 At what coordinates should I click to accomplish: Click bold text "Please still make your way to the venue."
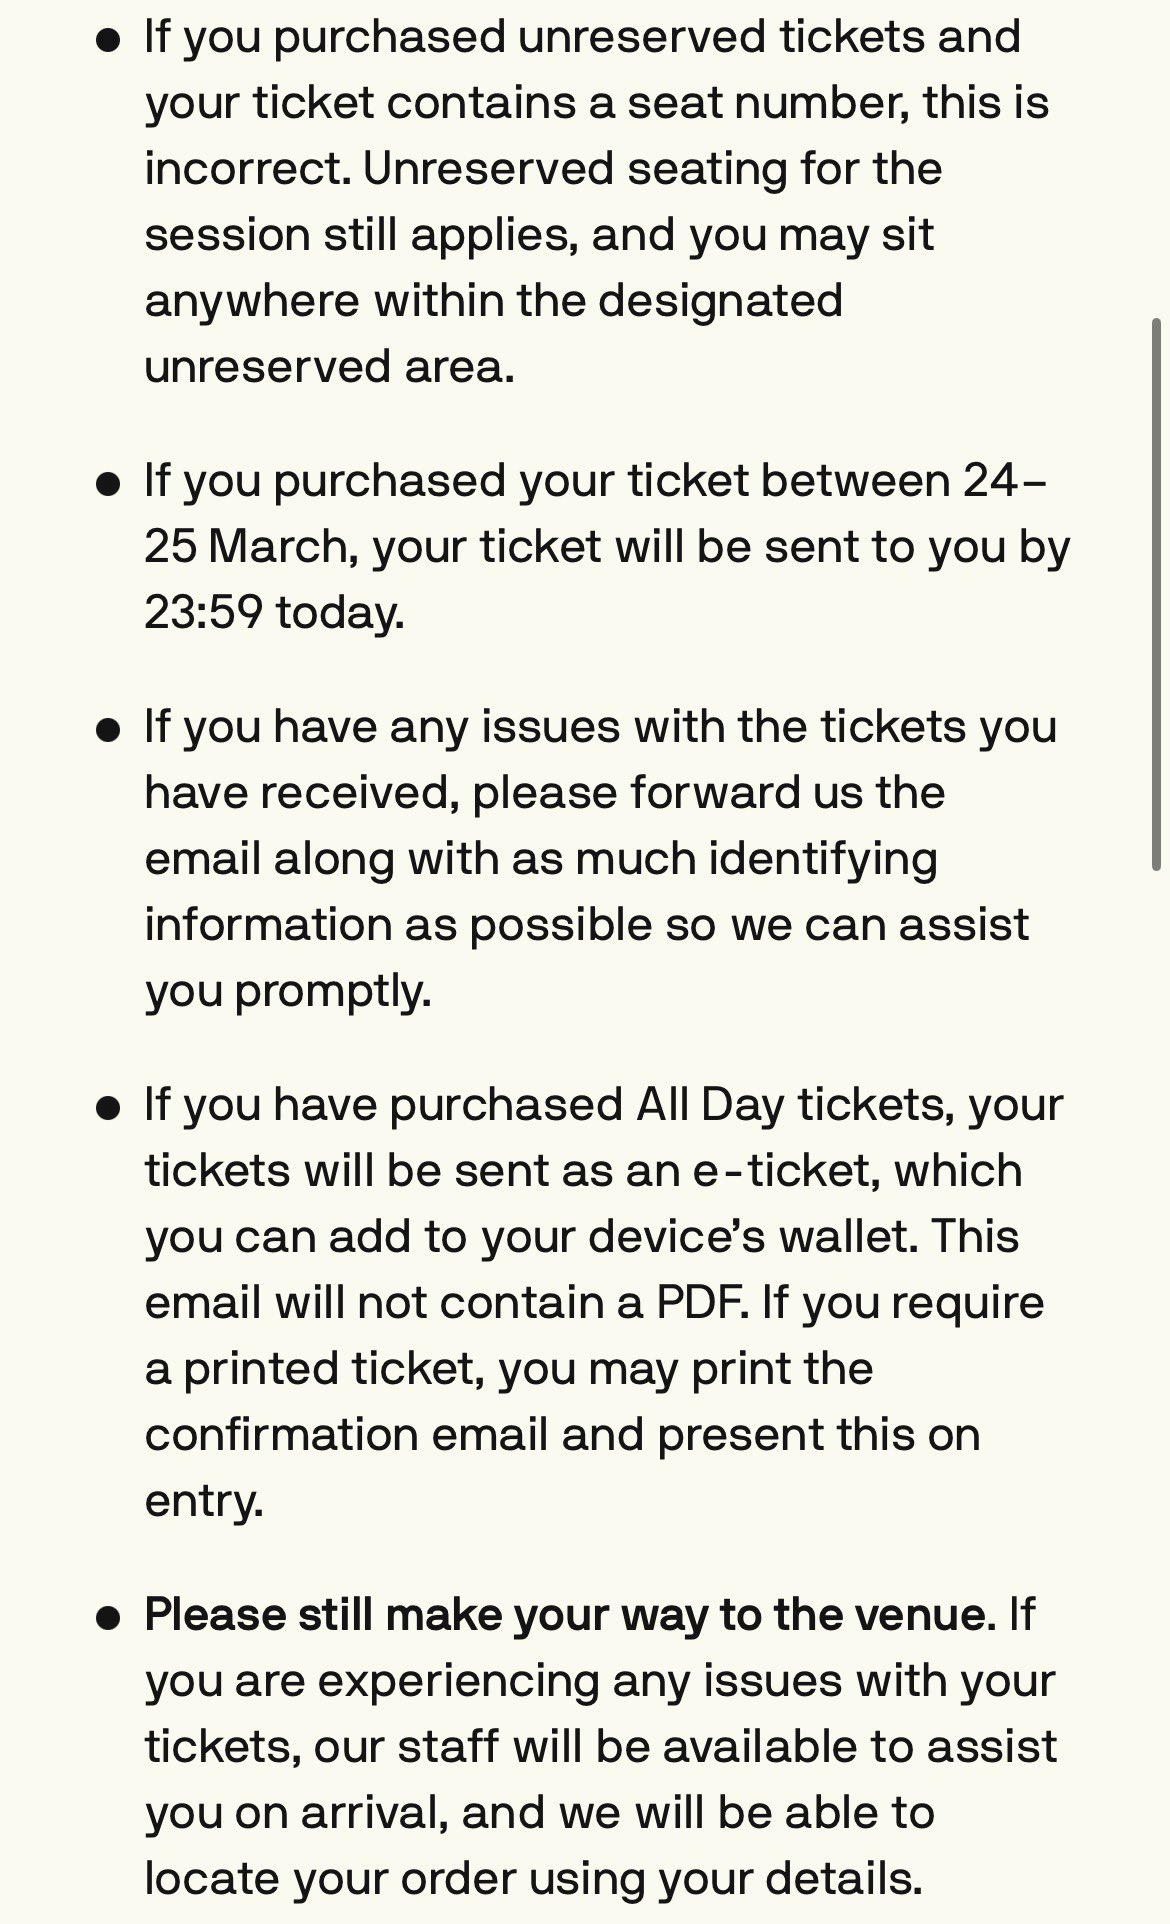coord(570,1615)
